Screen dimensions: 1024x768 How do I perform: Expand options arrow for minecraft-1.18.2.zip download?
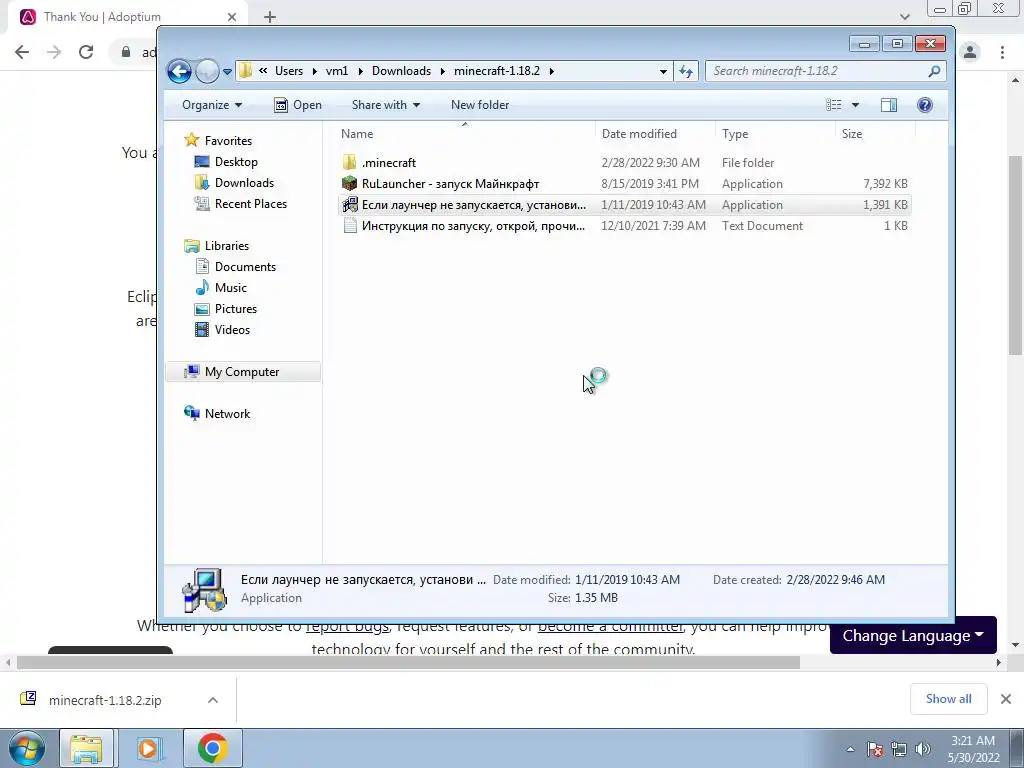click(x=212, y=700)
